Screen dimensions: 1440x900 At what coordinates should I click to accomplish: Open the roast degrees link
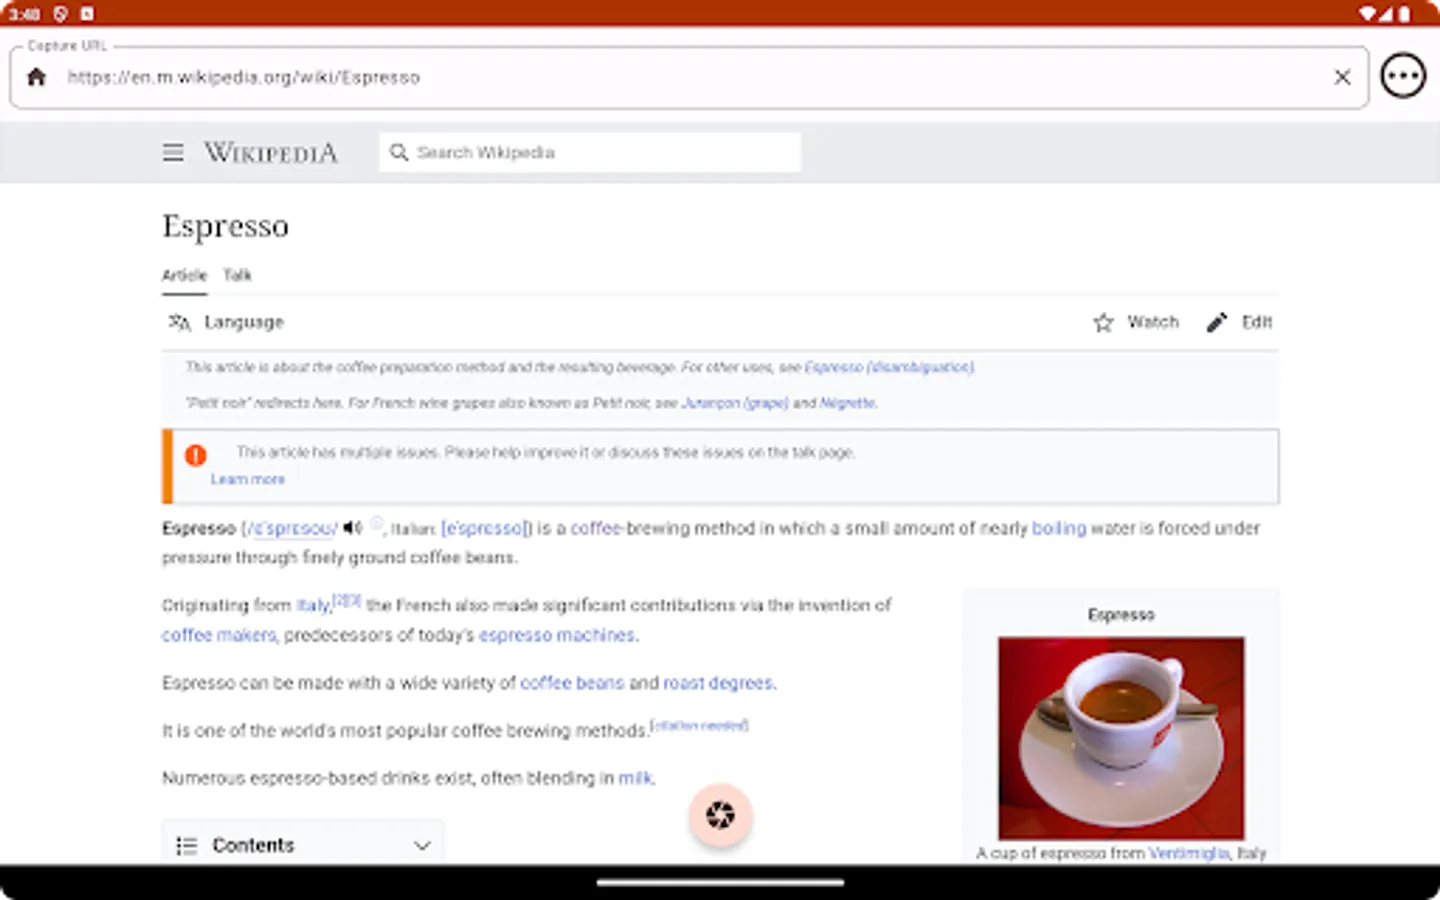pyautogui.click(x=718, y=683)
